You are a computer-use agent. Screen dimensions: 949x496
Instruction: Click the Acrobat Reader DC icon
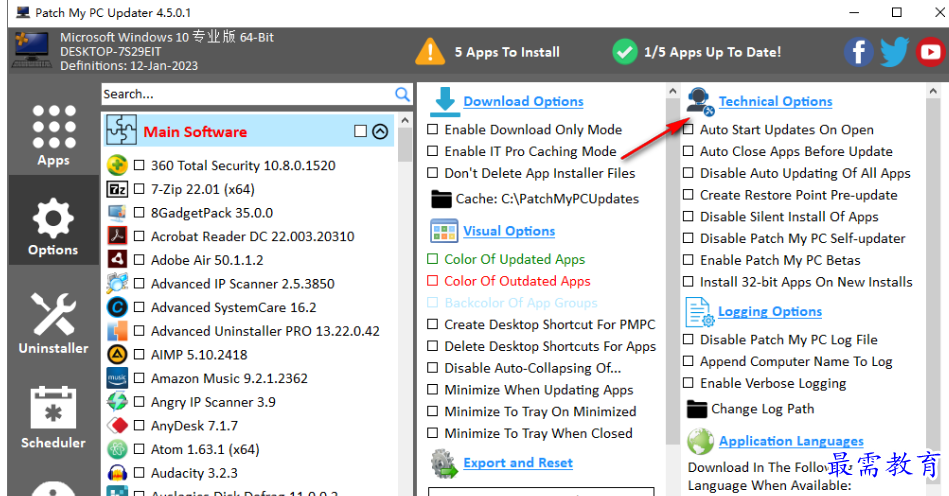[x=117, y=237]
